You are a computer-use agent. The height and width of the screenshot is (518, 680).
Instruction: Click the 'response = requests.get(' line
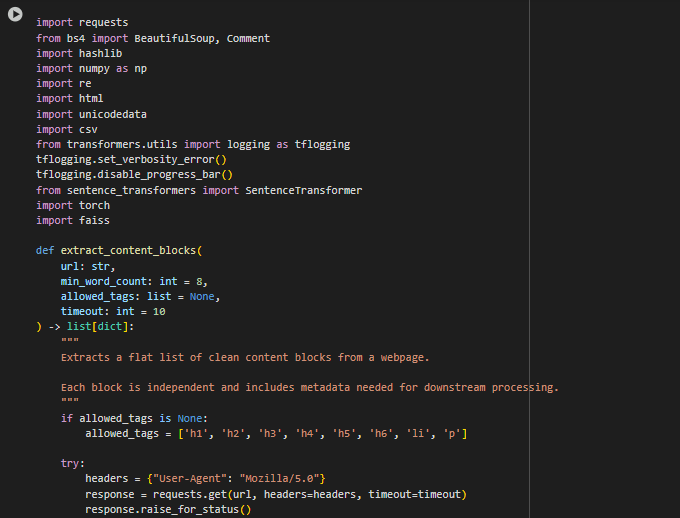coord(276,495)
